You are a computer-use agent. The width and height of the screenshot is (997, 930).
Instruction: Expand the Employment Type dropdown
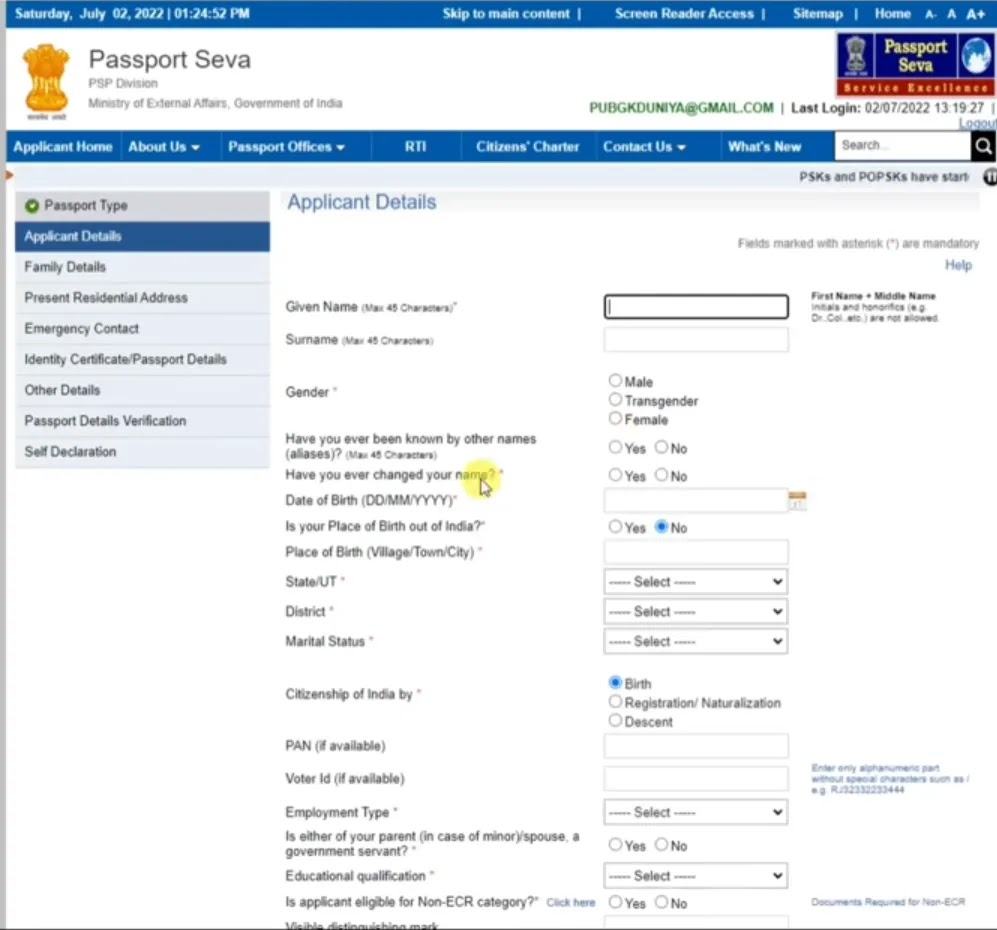[695, 812]
